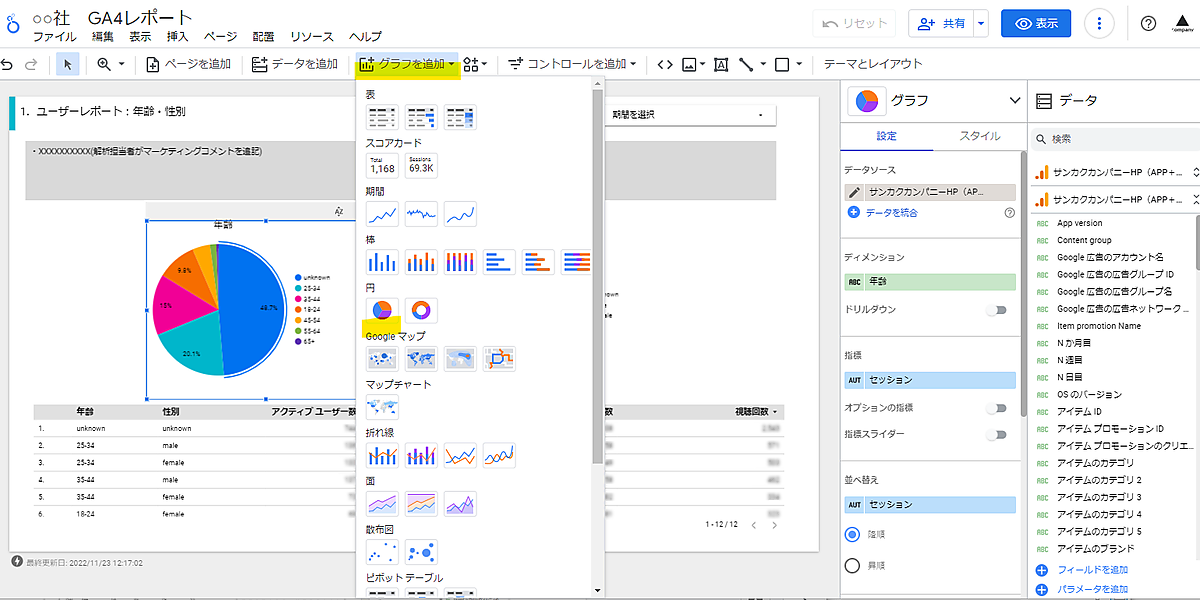
Task: Click the embed URL code icon
Action: click(664, 64)
